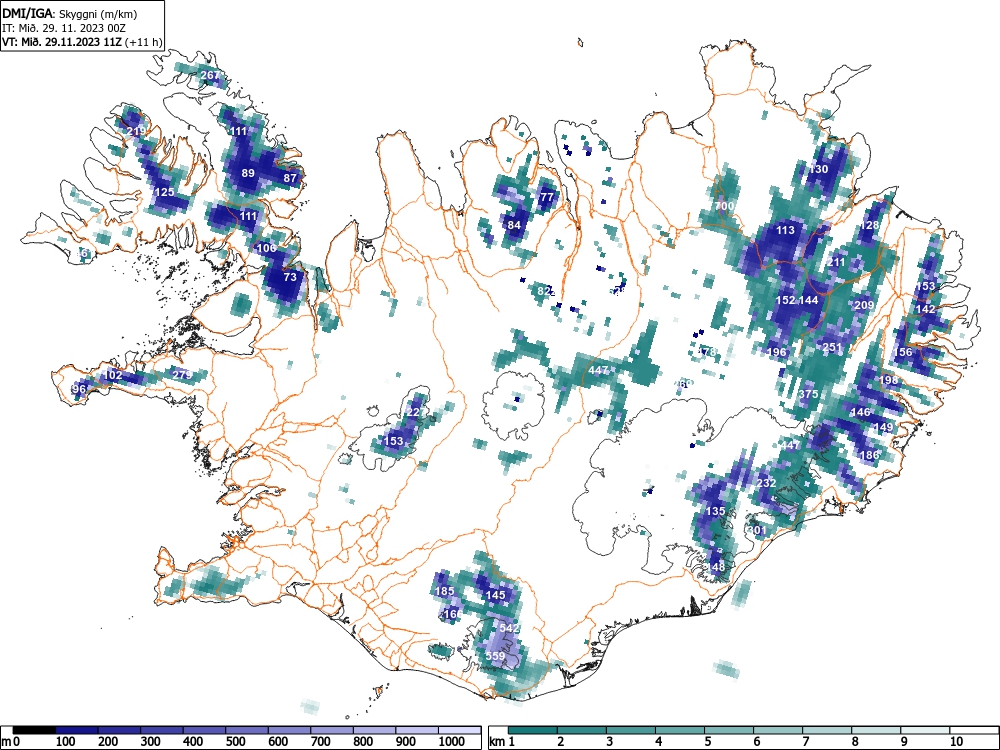Click the 113 visibility value

785,230
